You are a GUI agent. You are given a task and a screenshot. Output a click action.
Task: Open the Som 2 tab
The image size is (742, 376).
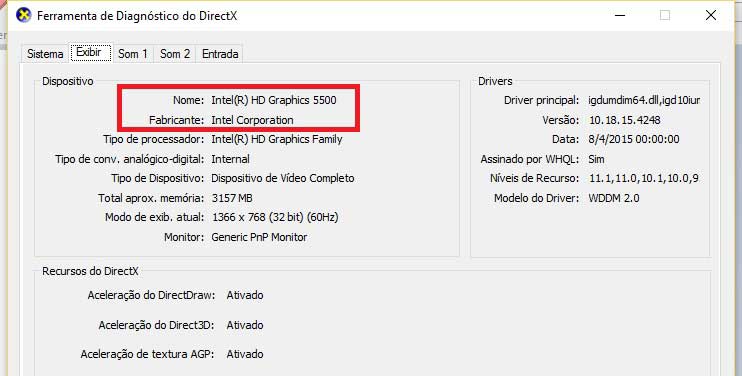[x=175, y=54]
